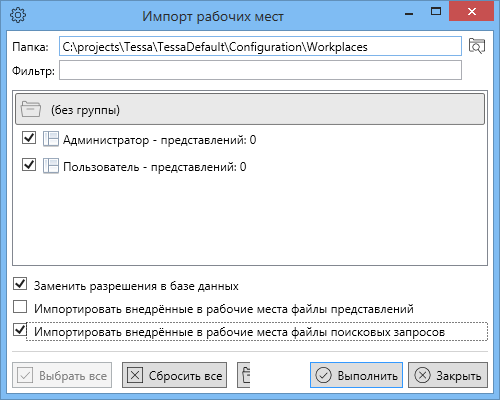Enable import of embedded файлы представлений
500x400 pixels.
click(20, 307)
